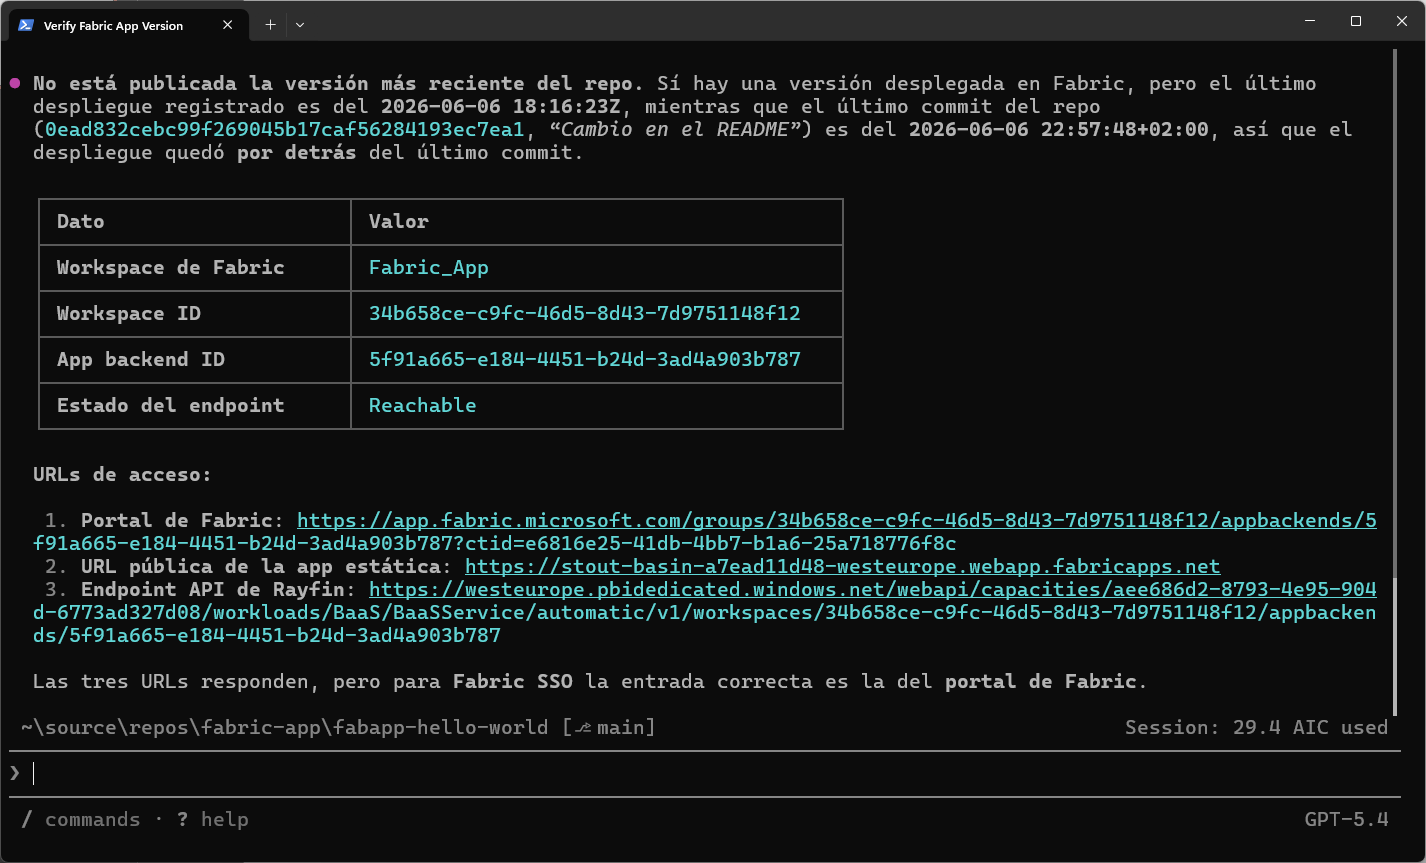Screen dimensions: 1426x863
Task: Click the Session 29.4 AIC used status
Action: click(x=1256, y=727)
